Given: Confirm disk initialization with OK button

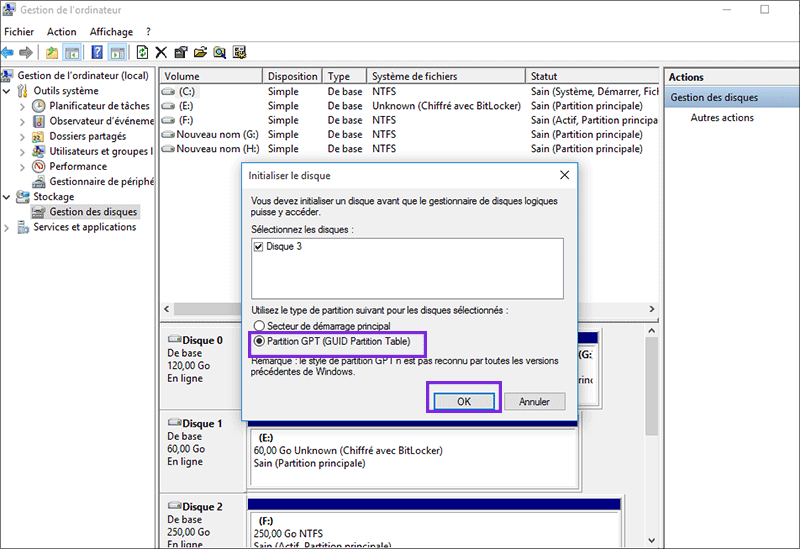Looking at the screenshot, I should (464, 401).
